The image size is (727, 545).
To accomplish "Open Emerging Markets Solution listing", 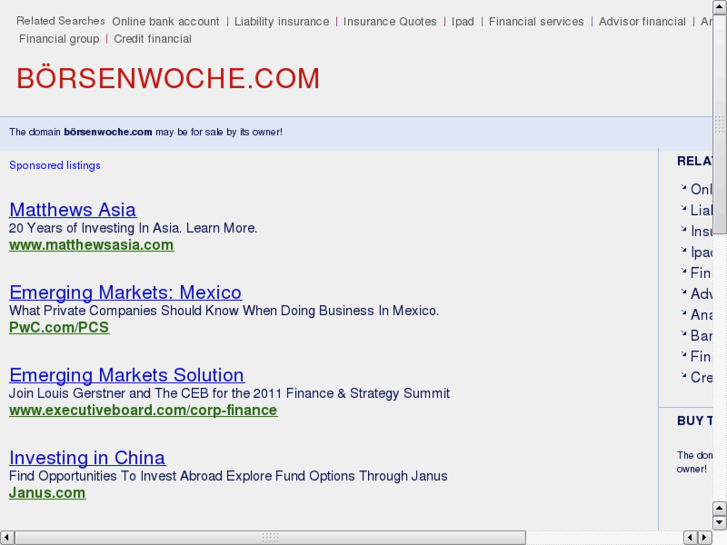I will pyautogui.click(x=127, y=375).
